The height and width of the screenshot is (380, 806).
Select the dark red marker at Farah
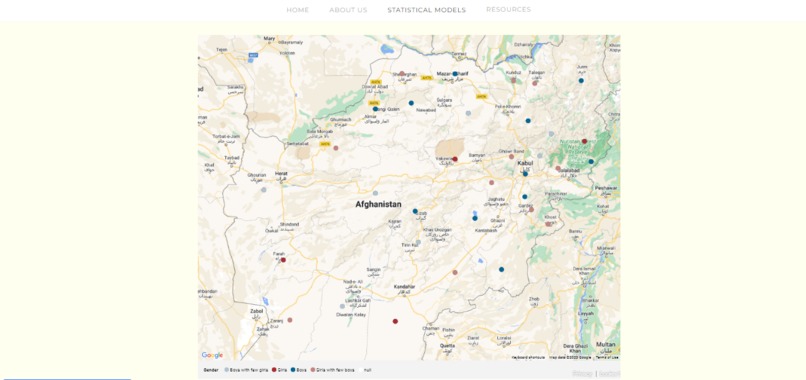pyautogui.click(x=283, y=260)
